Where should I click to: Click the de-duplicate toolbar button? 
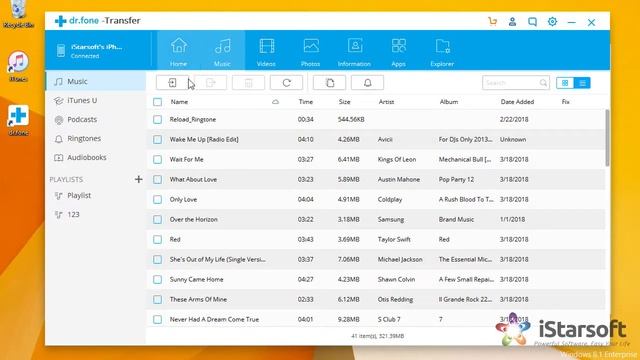329,83
